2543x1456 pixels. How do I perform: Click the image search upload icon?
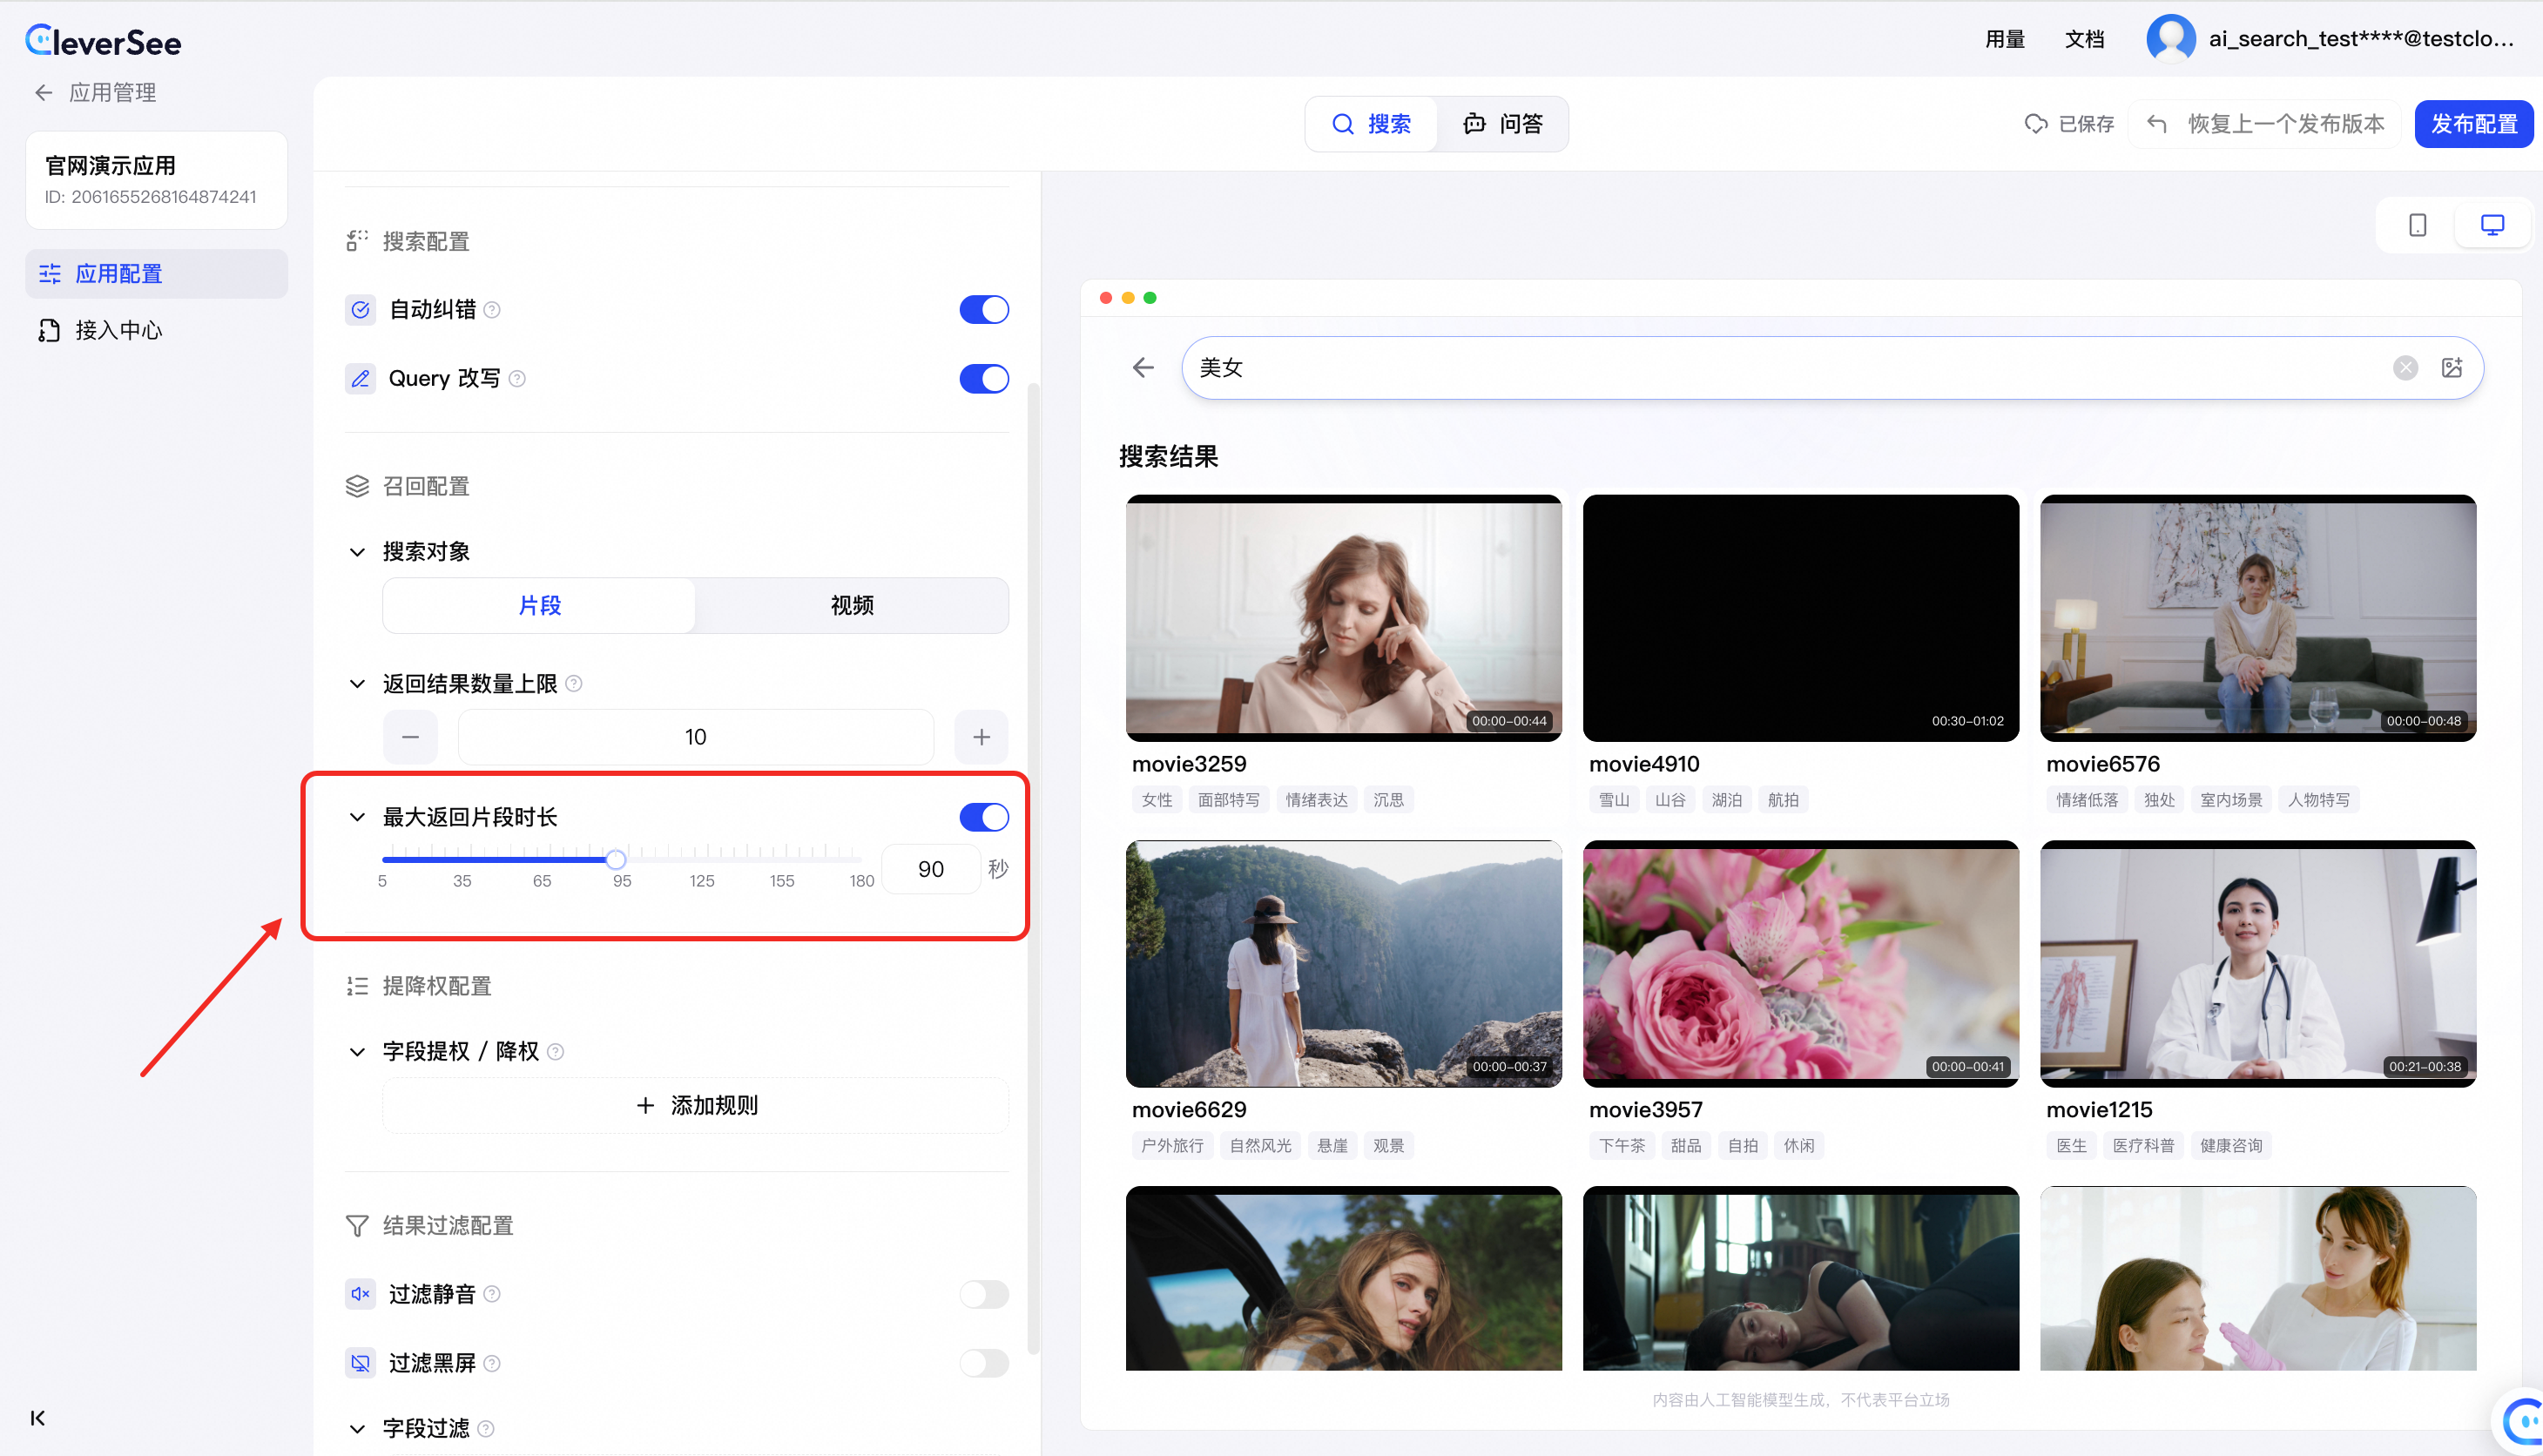(2452, 368)
